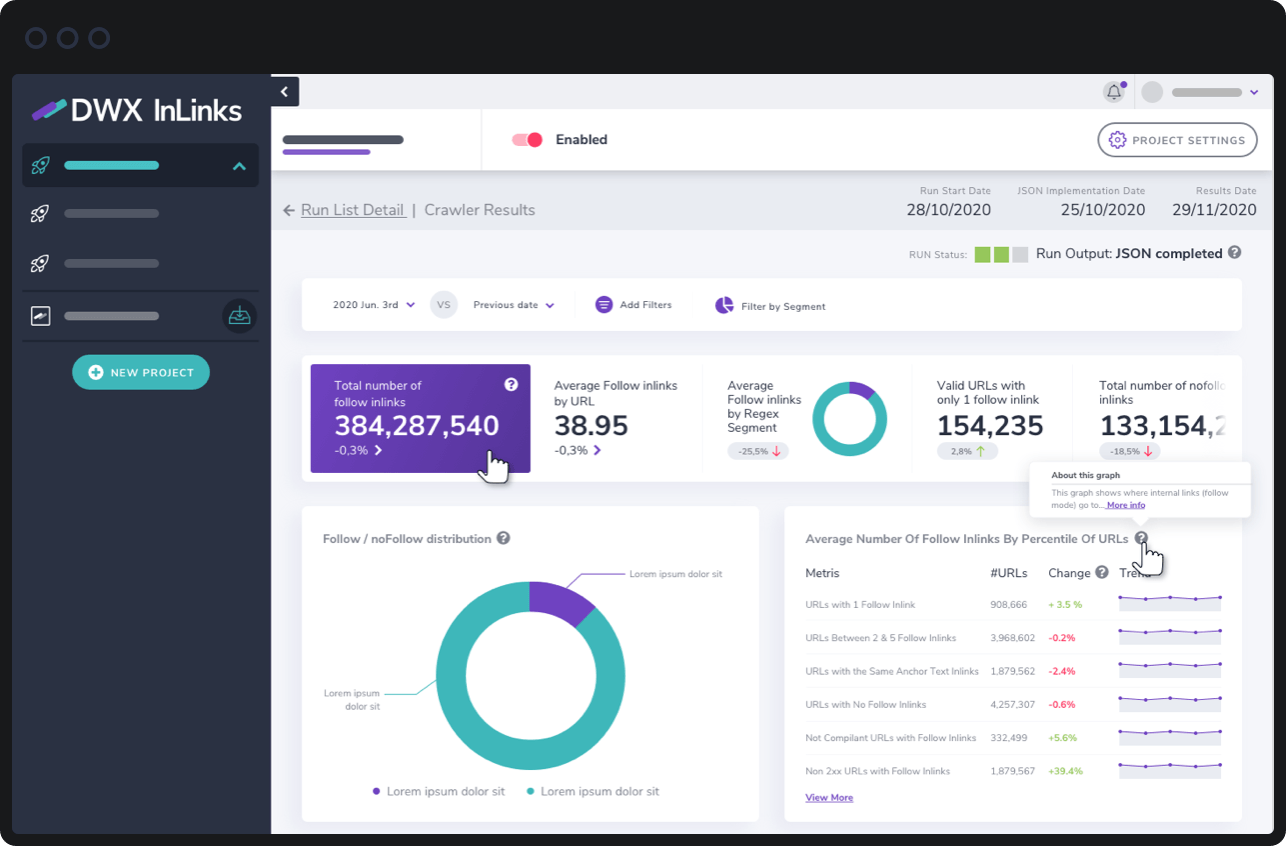This screenshot has width=1286, height=846.
Task: Go back to Run List Detail
Action: click(x=352, y=210)
